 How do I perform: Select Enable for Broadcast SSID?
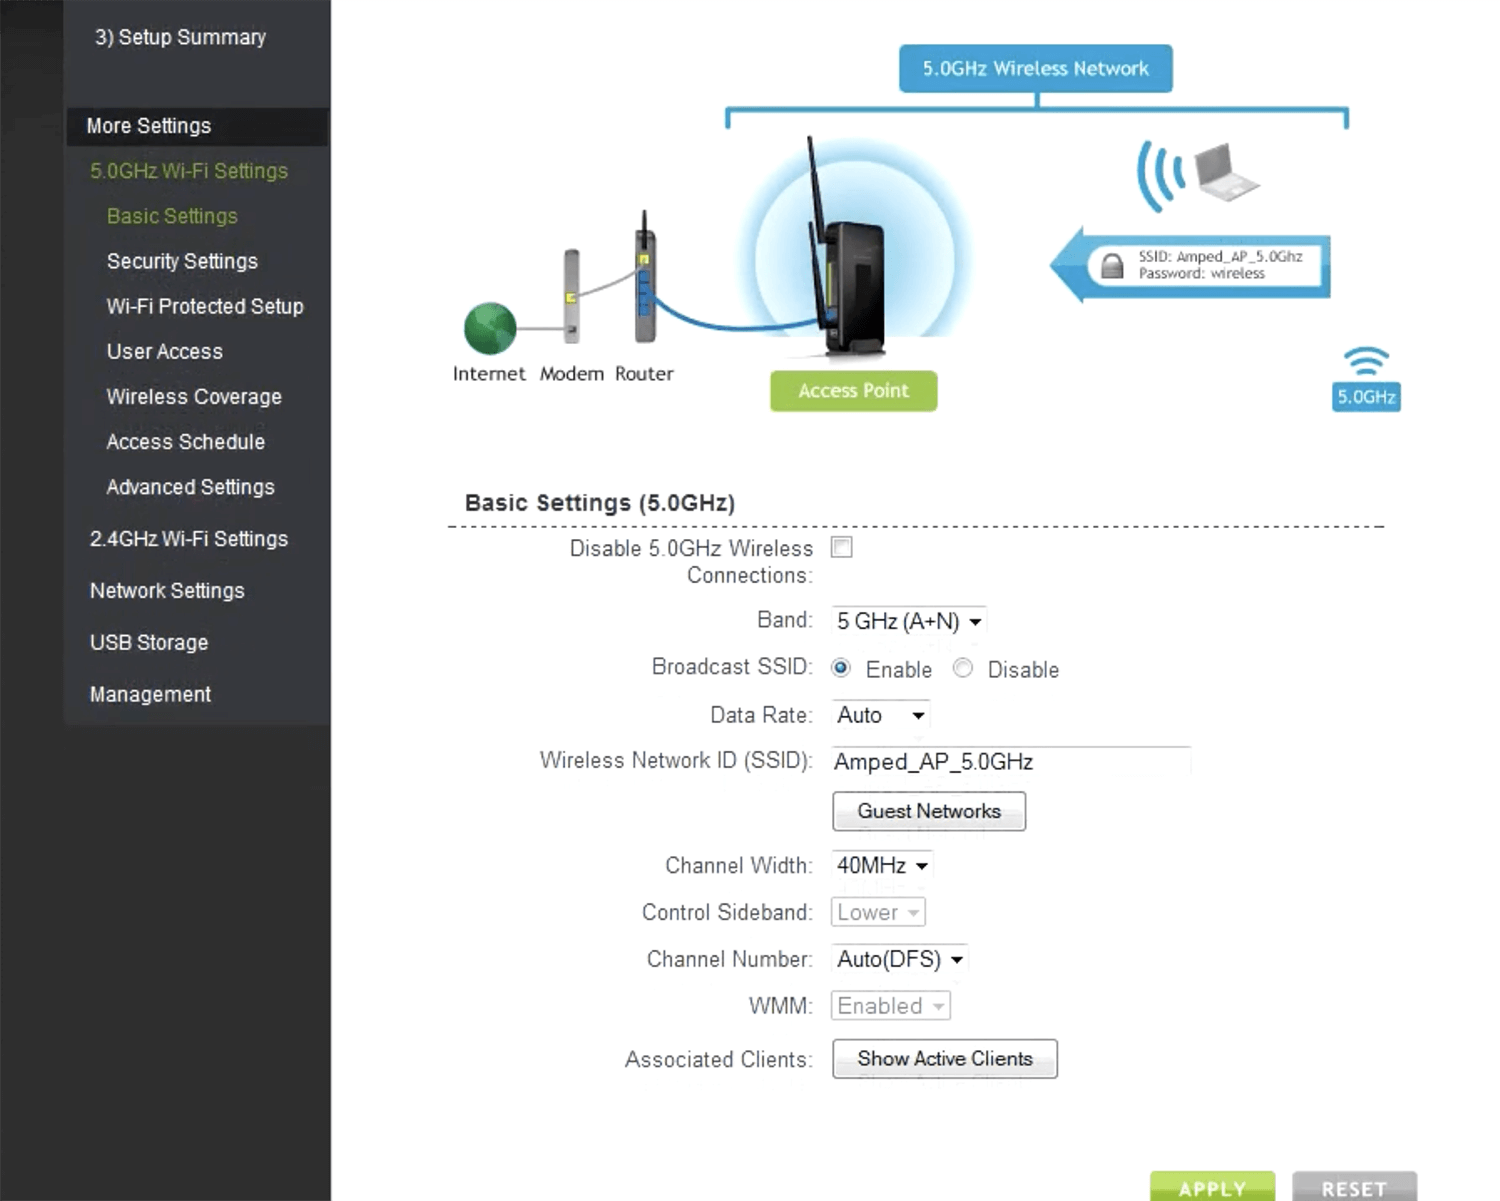coord(841,668)
